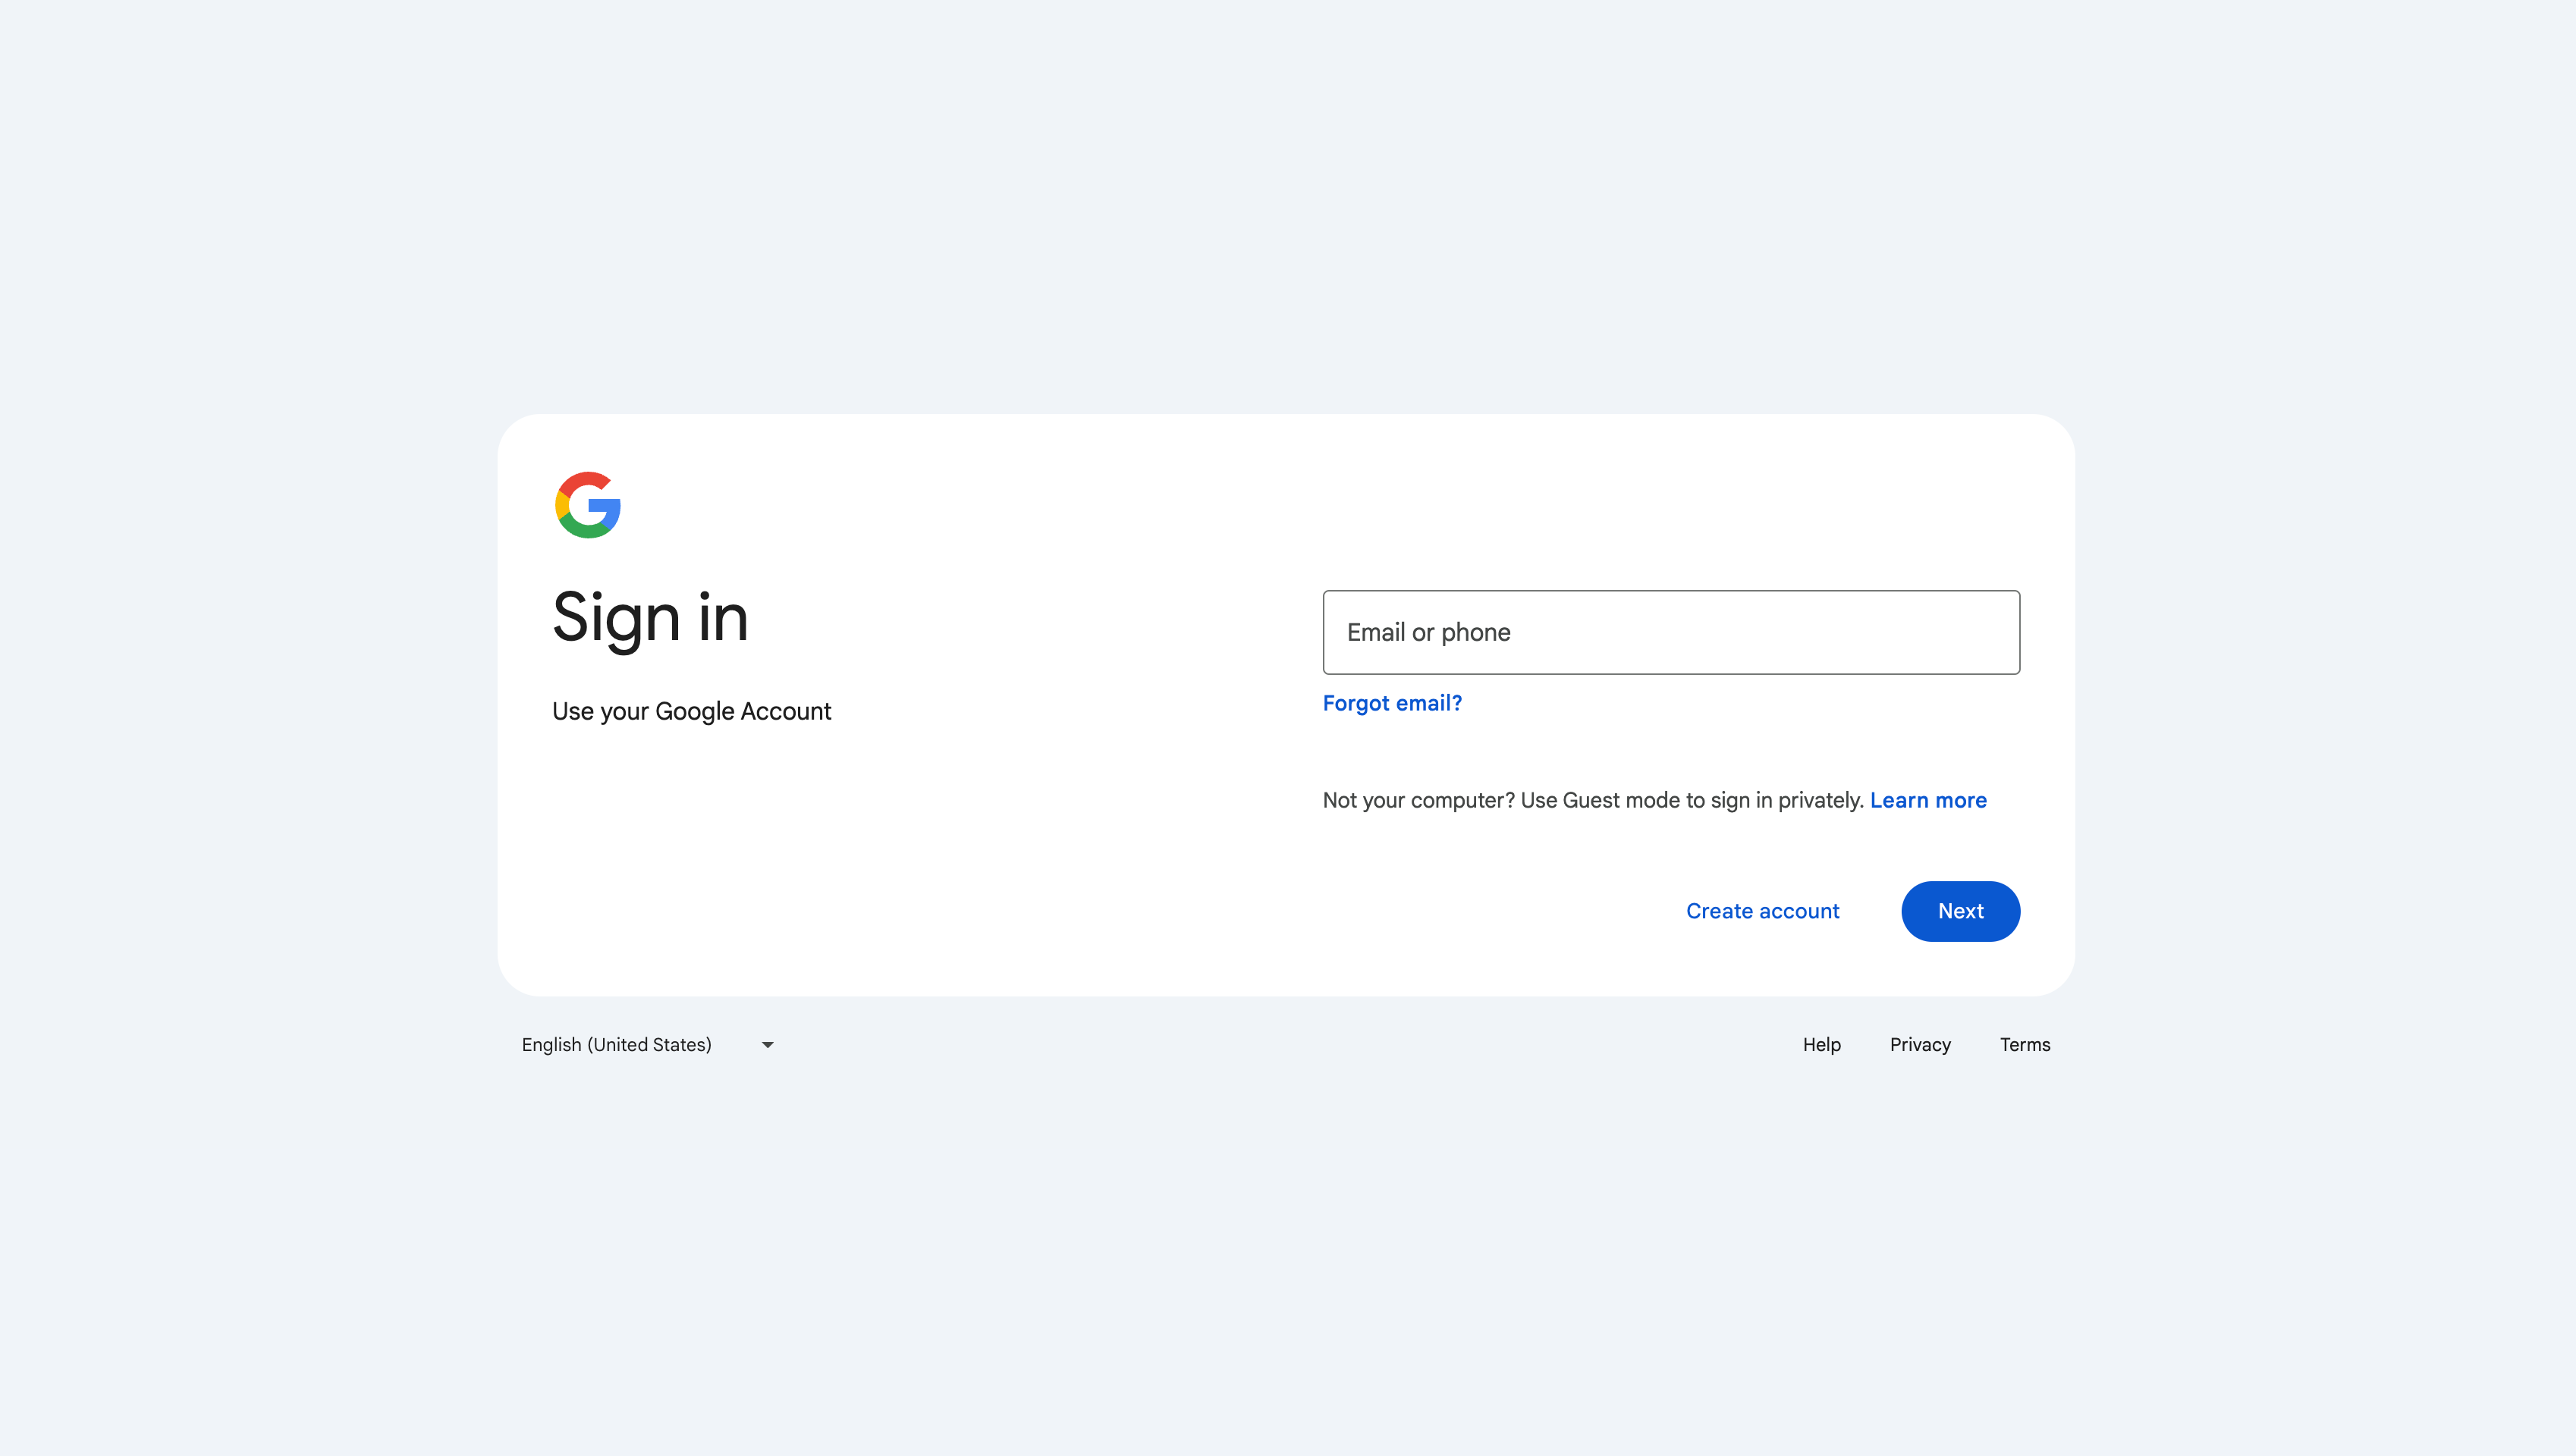Click the language selector dropdown arrow
The height and width of the screenshot is (1456, 2576).
[x=768, y=1043]
